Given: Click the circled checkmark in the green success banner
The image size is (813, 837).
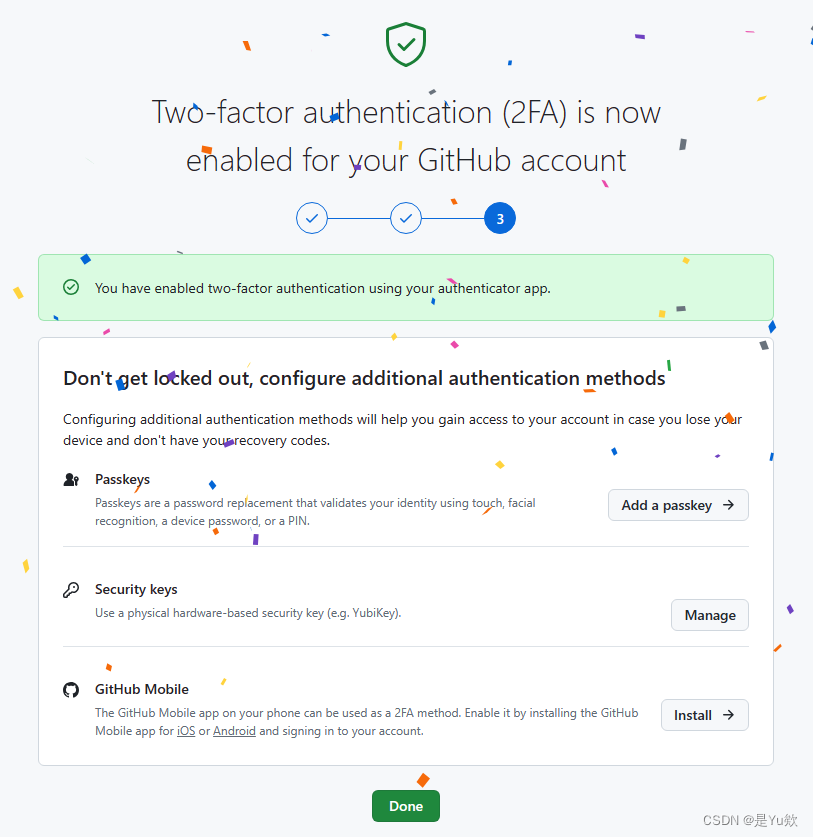Looking at the screenshot, I should click(71, 287).
